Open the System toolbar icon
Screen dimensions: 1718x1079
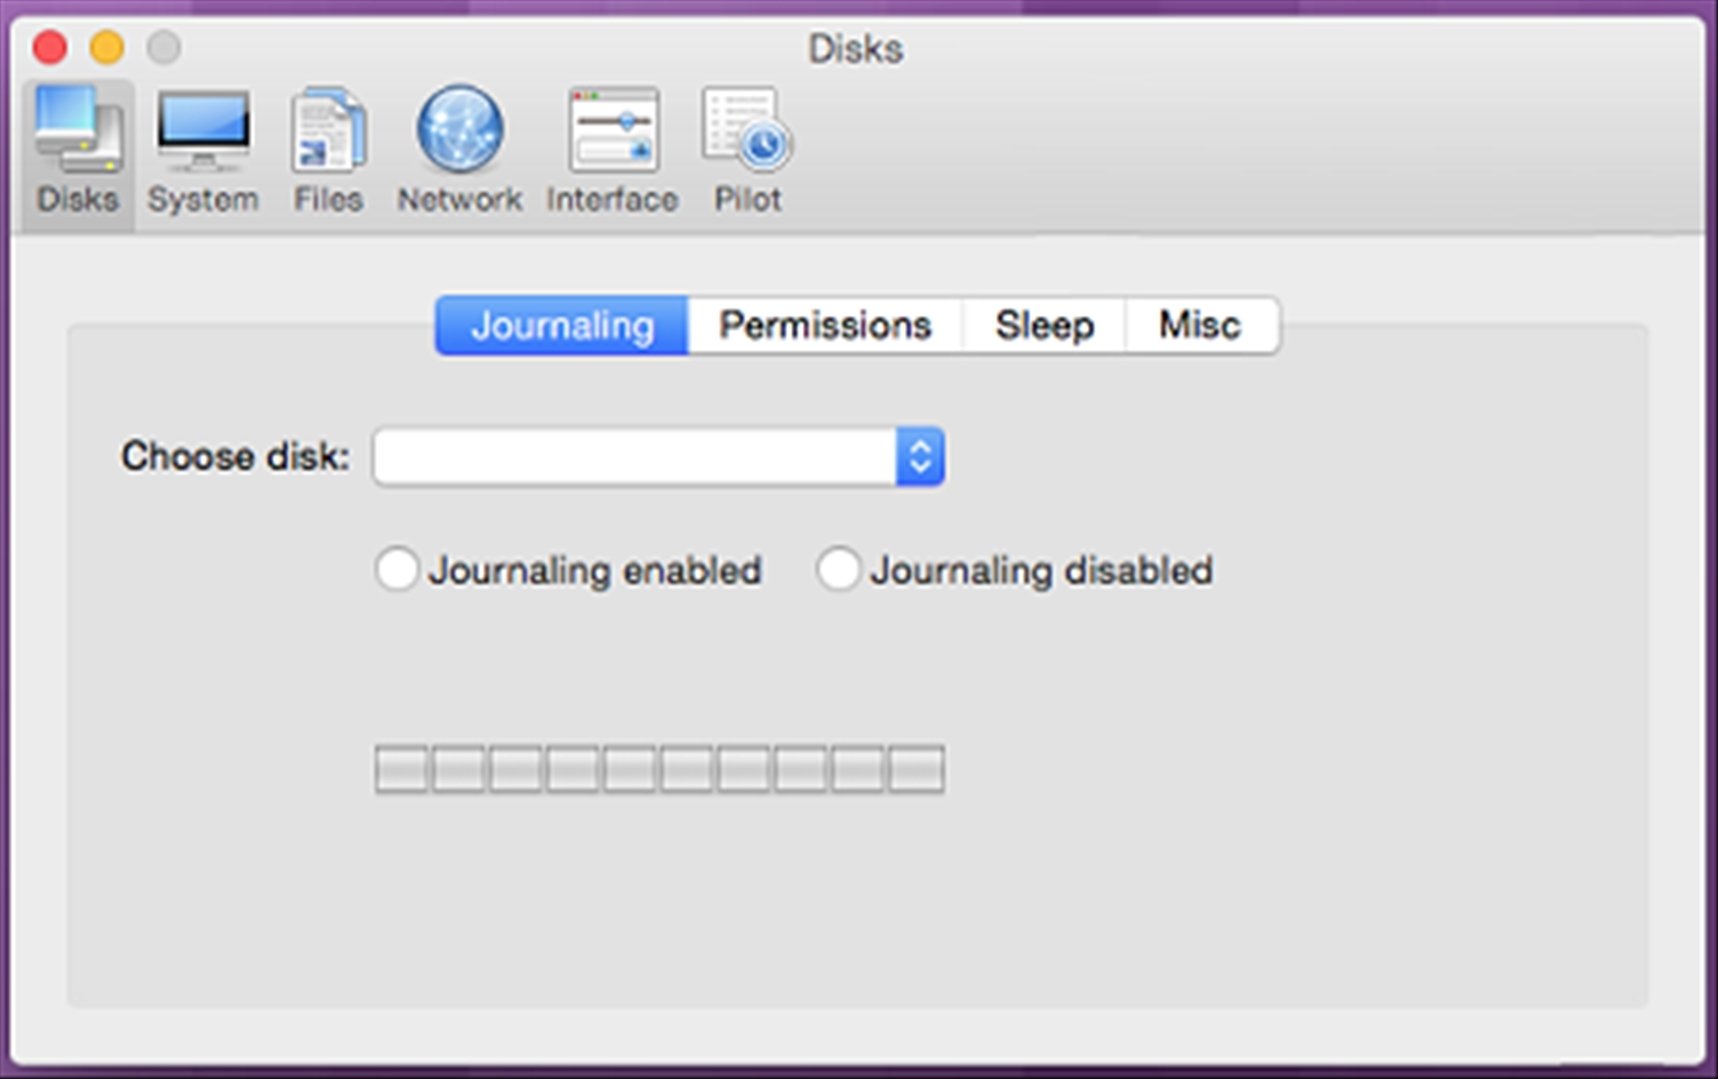point(203,130)
